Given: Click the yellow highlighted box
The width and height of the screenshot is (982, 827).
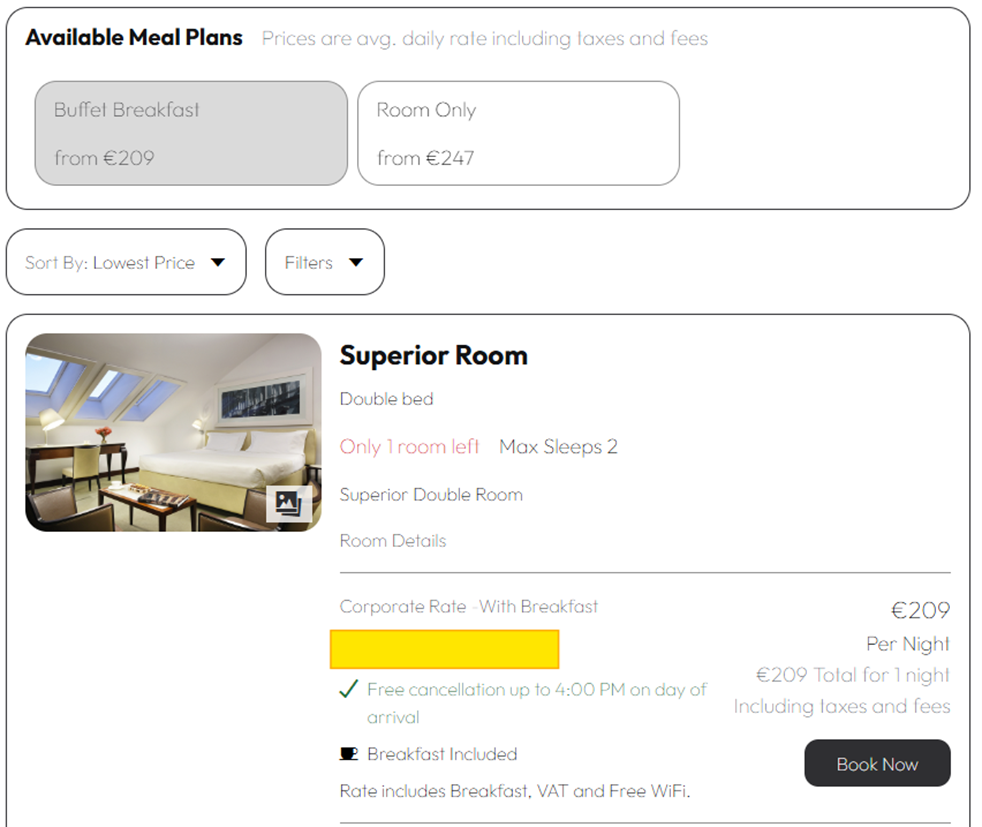Looking at the screenshot, I should tap(444, 649).
